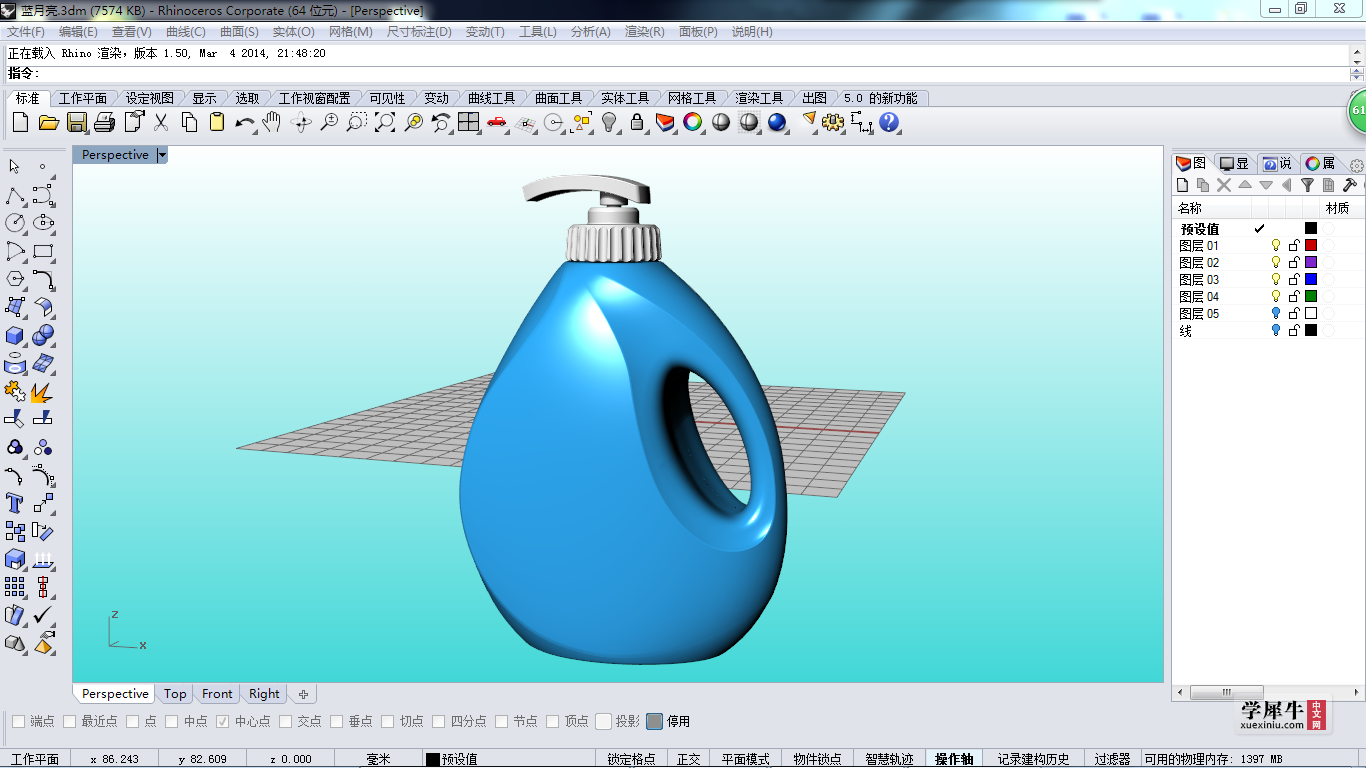Click the Print icon in the toolbar
The image size is (1366, 768).
coord(104,122)
